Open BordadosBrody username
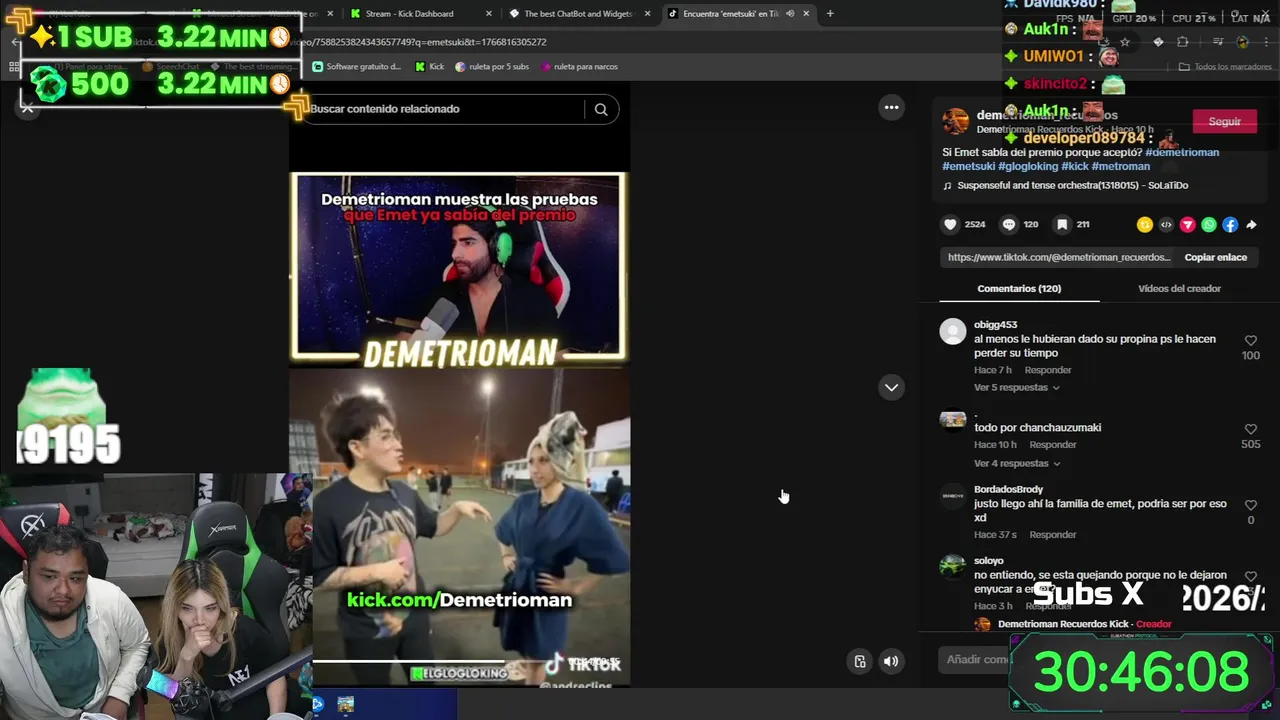 (x=1008, y=489)
